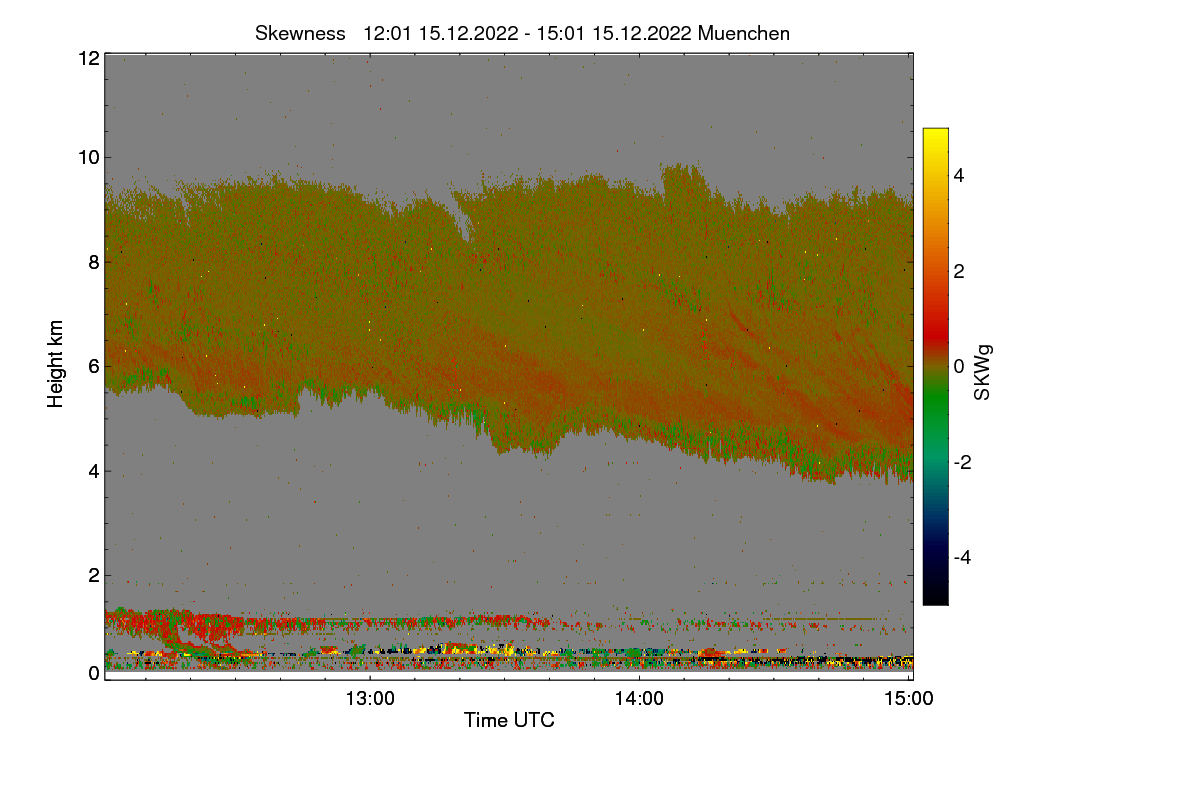Click colorbar tick value -4
This screenshot has width=1200, height=800.
[x=962, y=557]
